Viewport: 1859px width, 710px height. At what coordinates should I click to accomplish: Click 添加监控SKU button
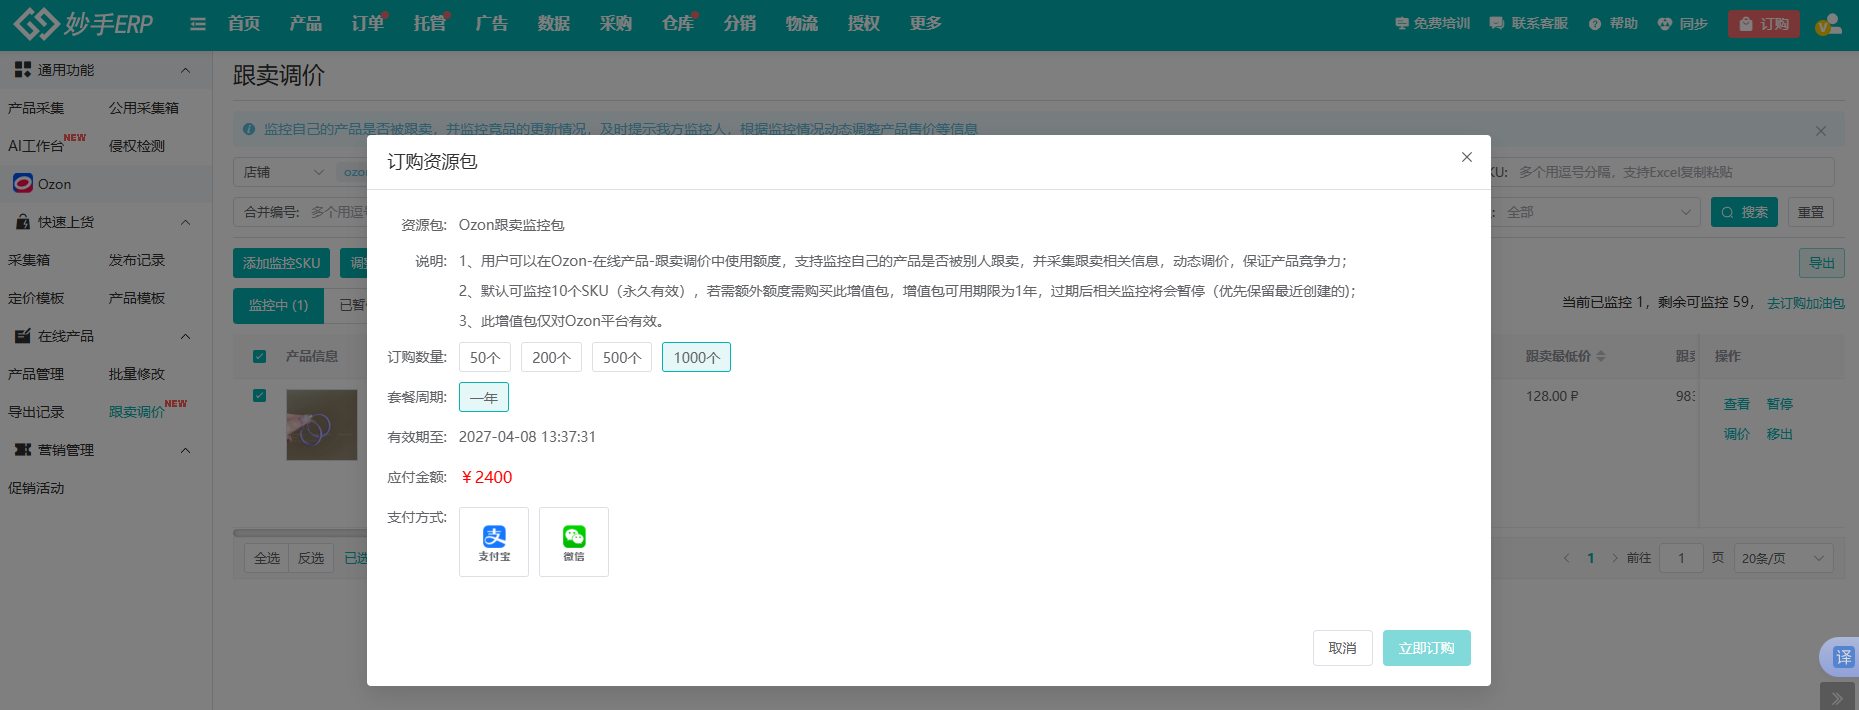281,263
